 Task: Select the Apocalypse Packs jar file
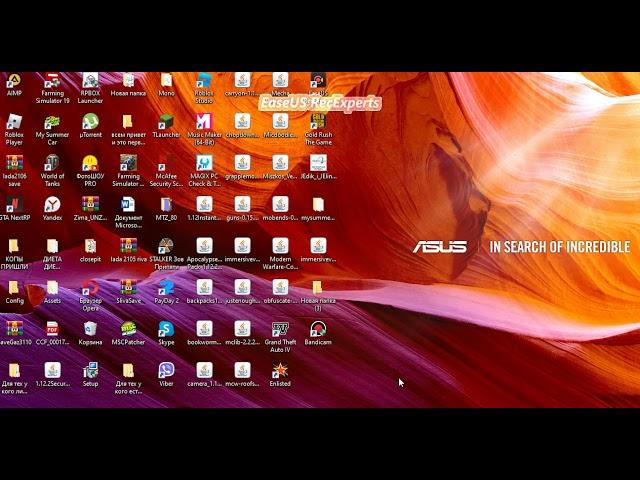pyautogui.click(x=204, y=254)
